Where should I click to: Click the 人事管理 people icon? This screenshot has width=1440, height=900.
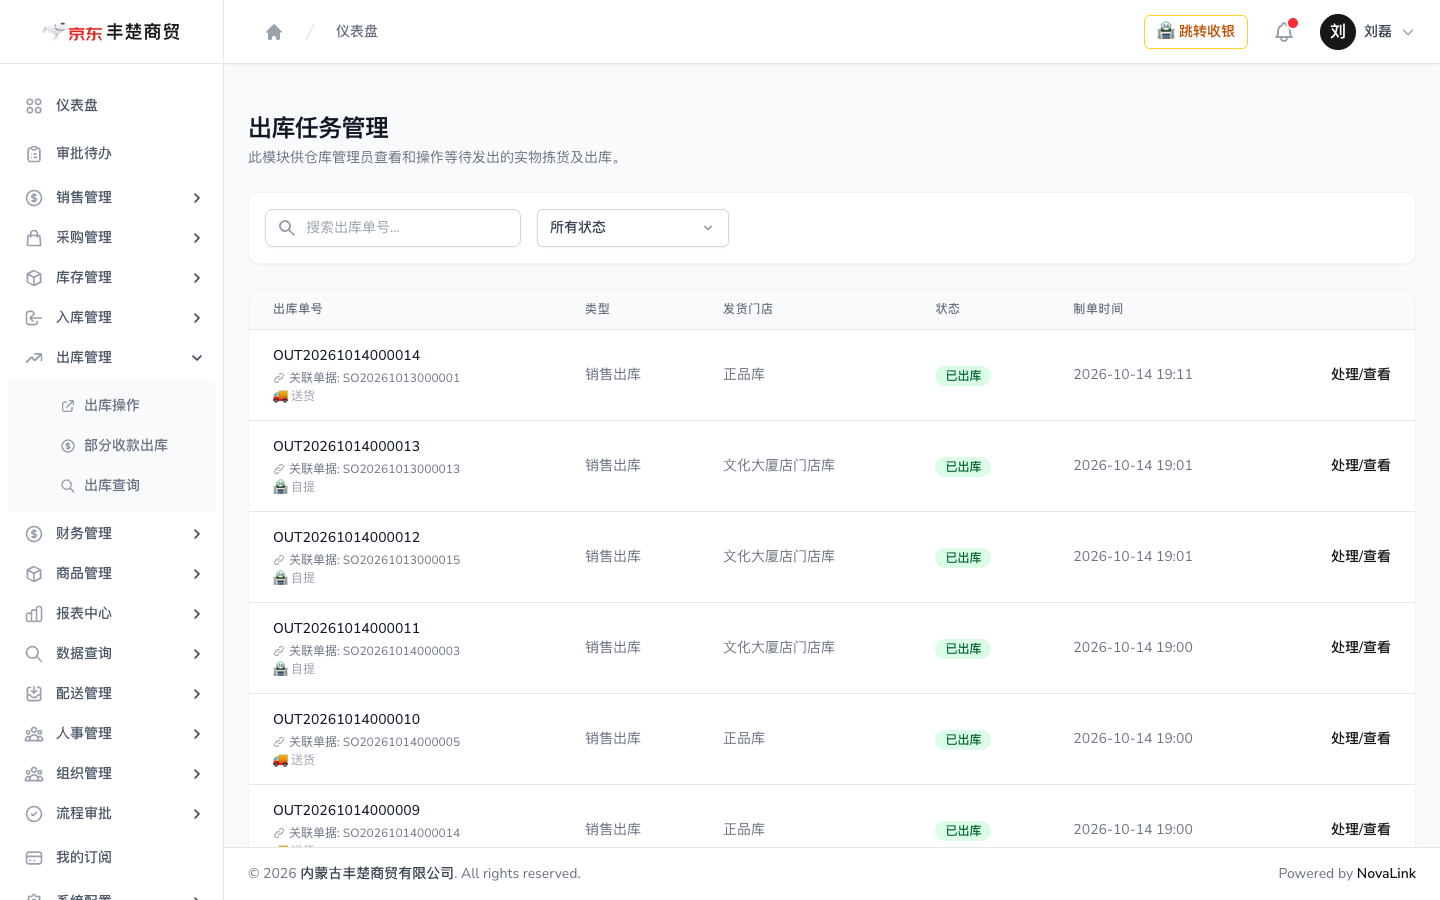[x=34, y=734]
